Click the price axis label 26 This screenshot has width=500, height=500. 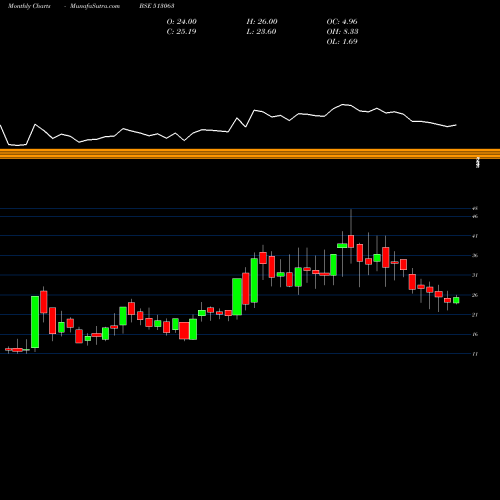coord(475,295)
